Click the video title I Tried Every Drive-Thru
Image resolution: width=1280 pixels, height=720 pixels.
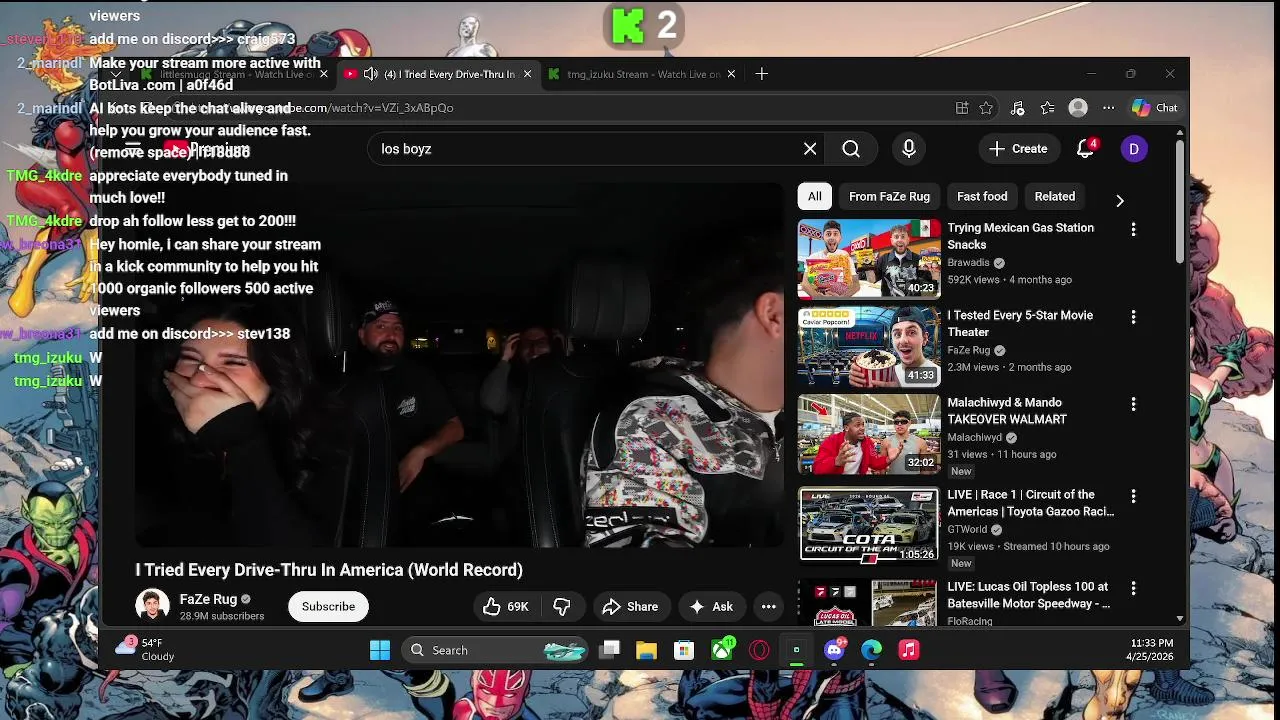tap(329, 570)
